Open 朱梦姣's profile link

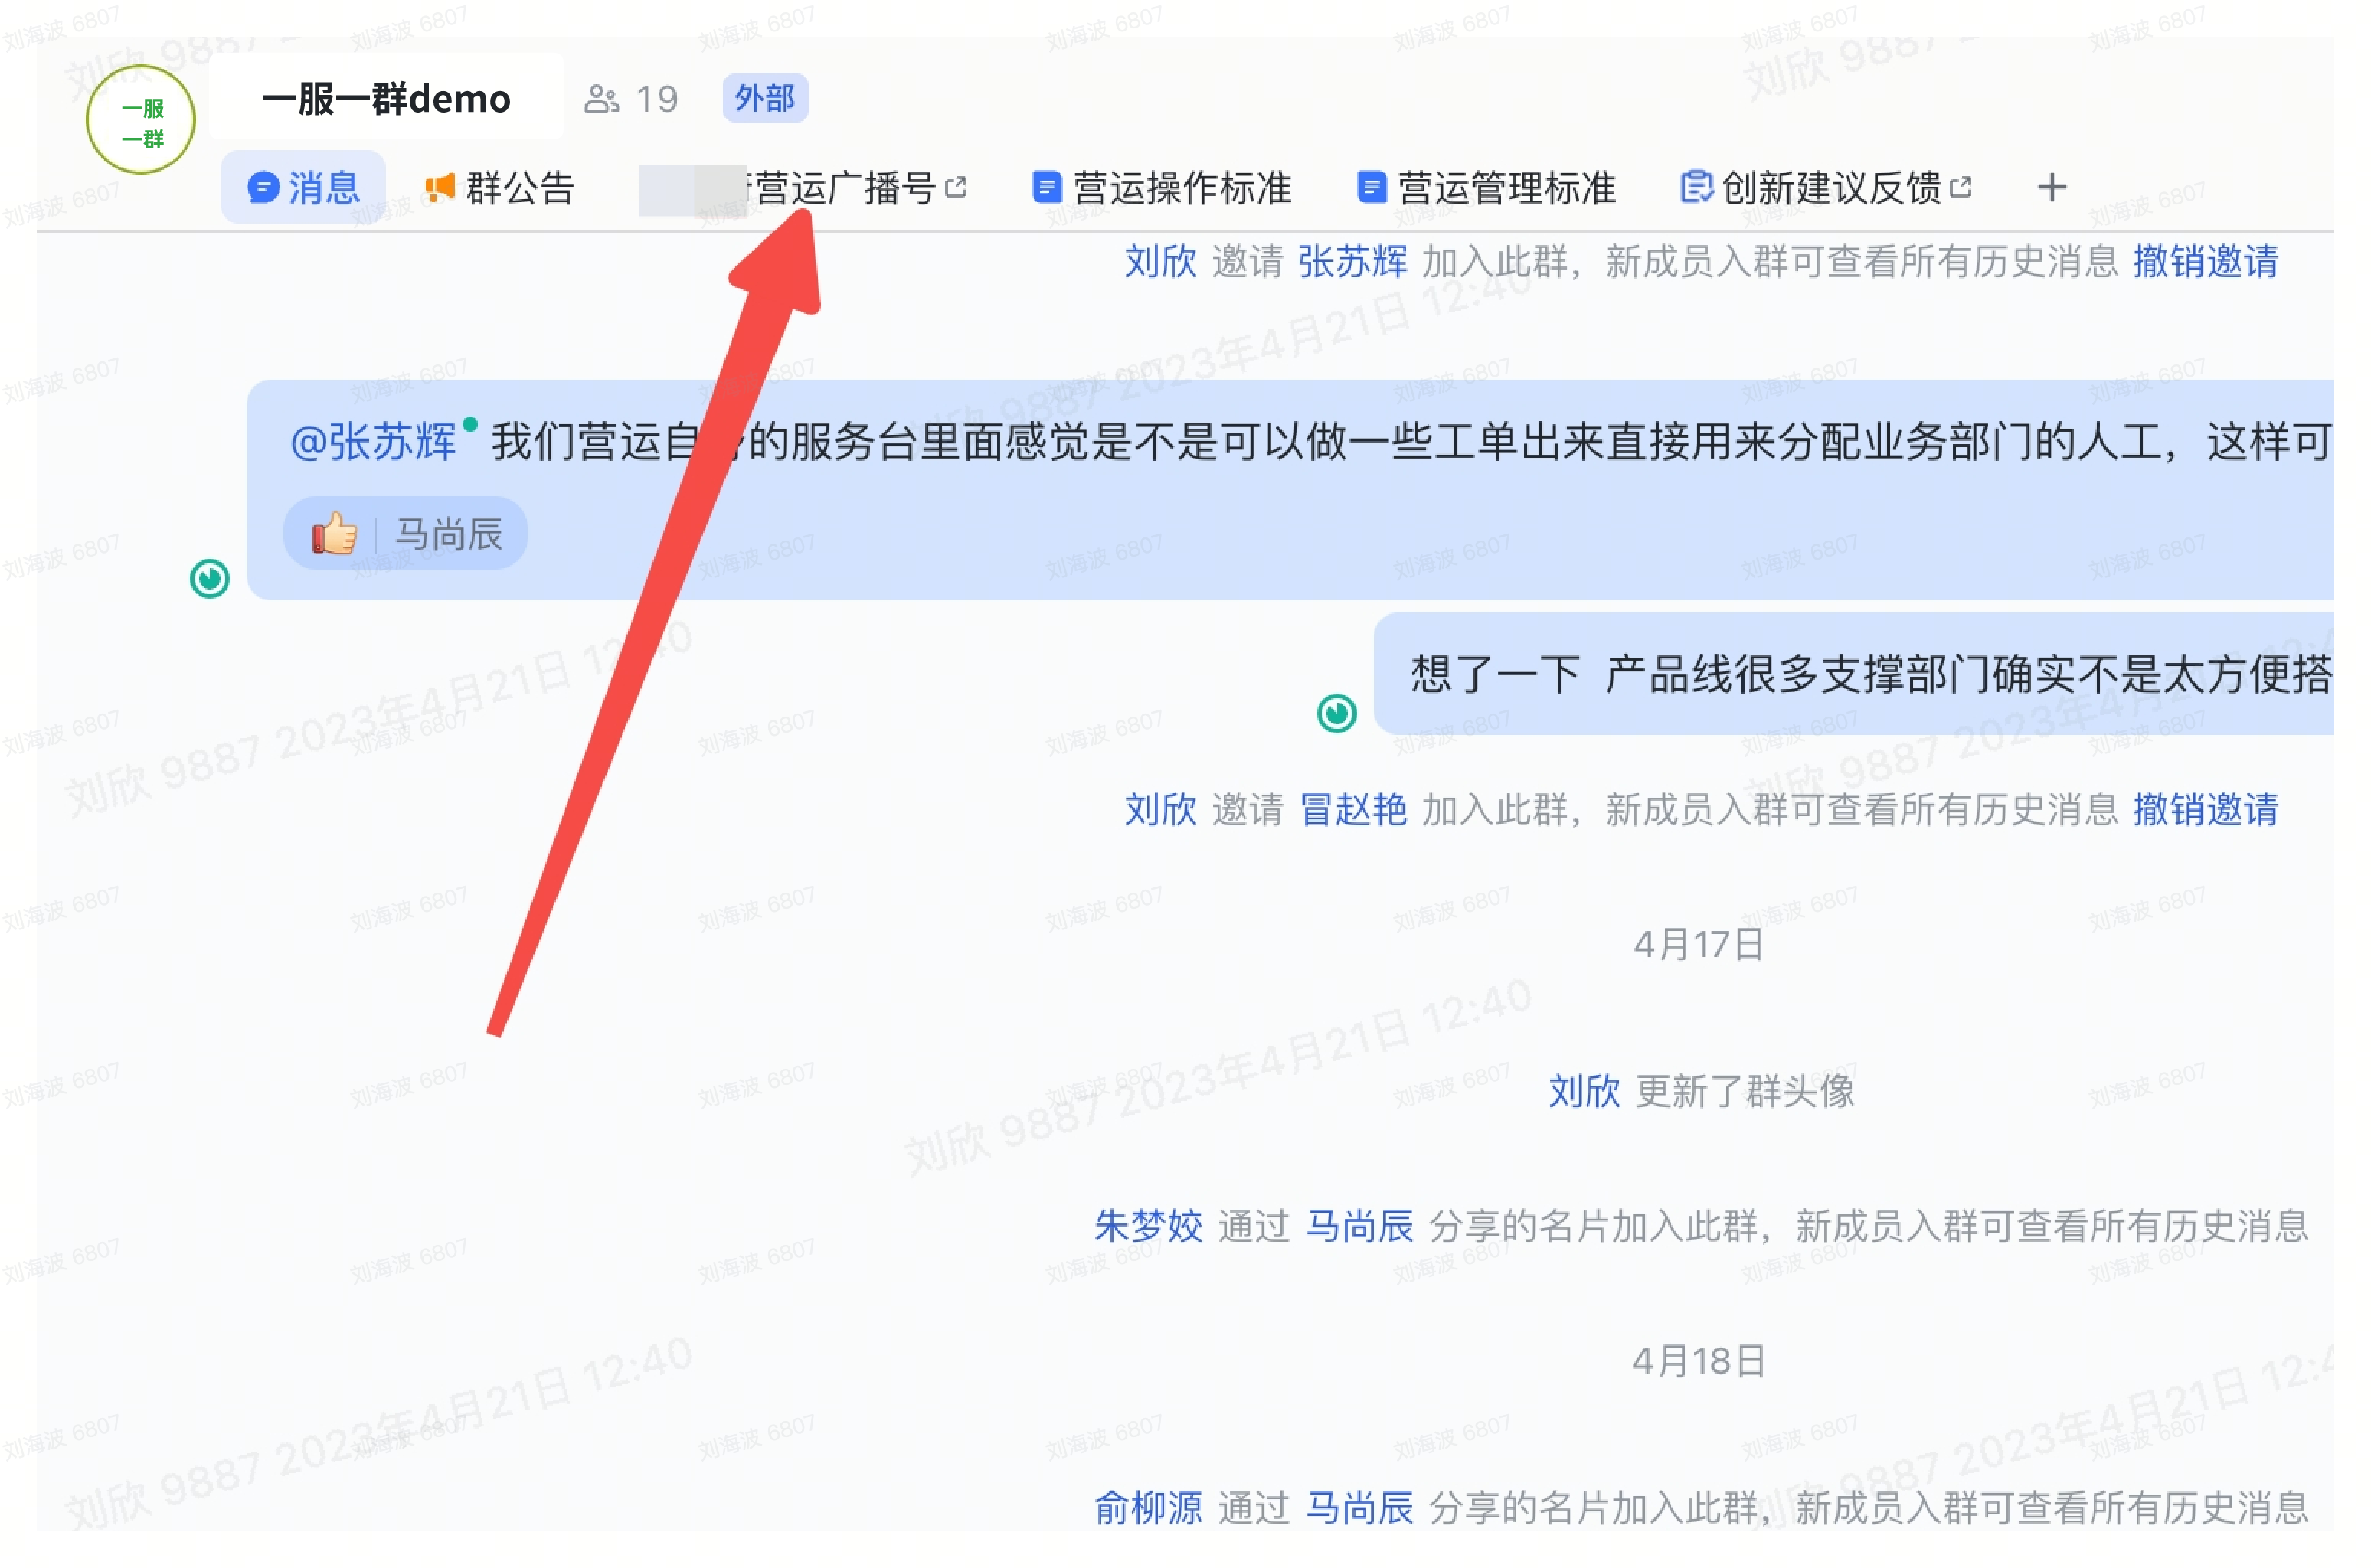[x=1149, y=1226]
